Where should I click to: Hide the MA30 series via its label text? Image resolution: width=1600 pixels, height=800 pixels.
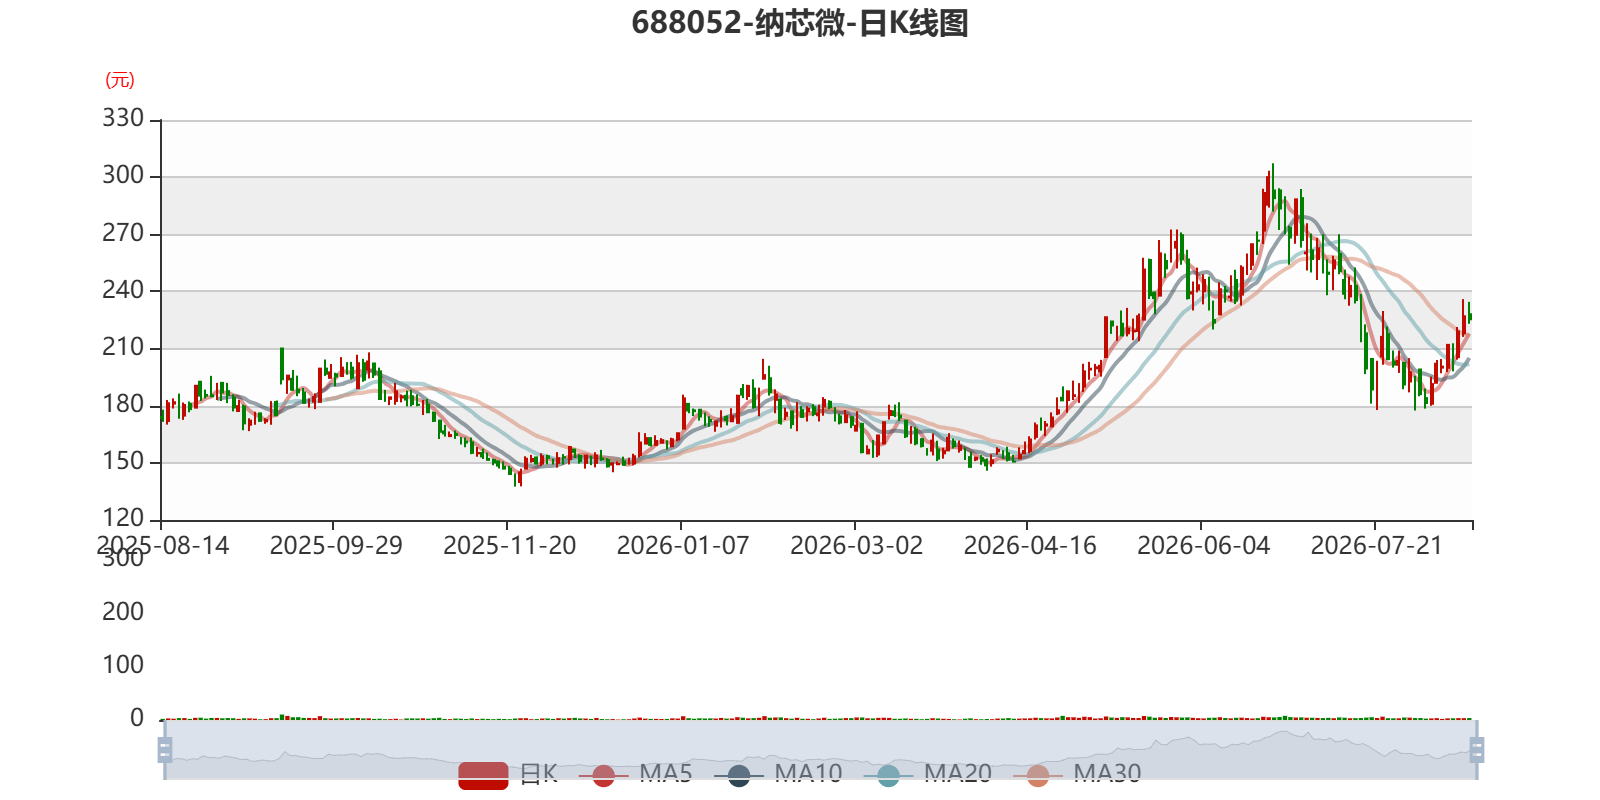(1107, 773)
